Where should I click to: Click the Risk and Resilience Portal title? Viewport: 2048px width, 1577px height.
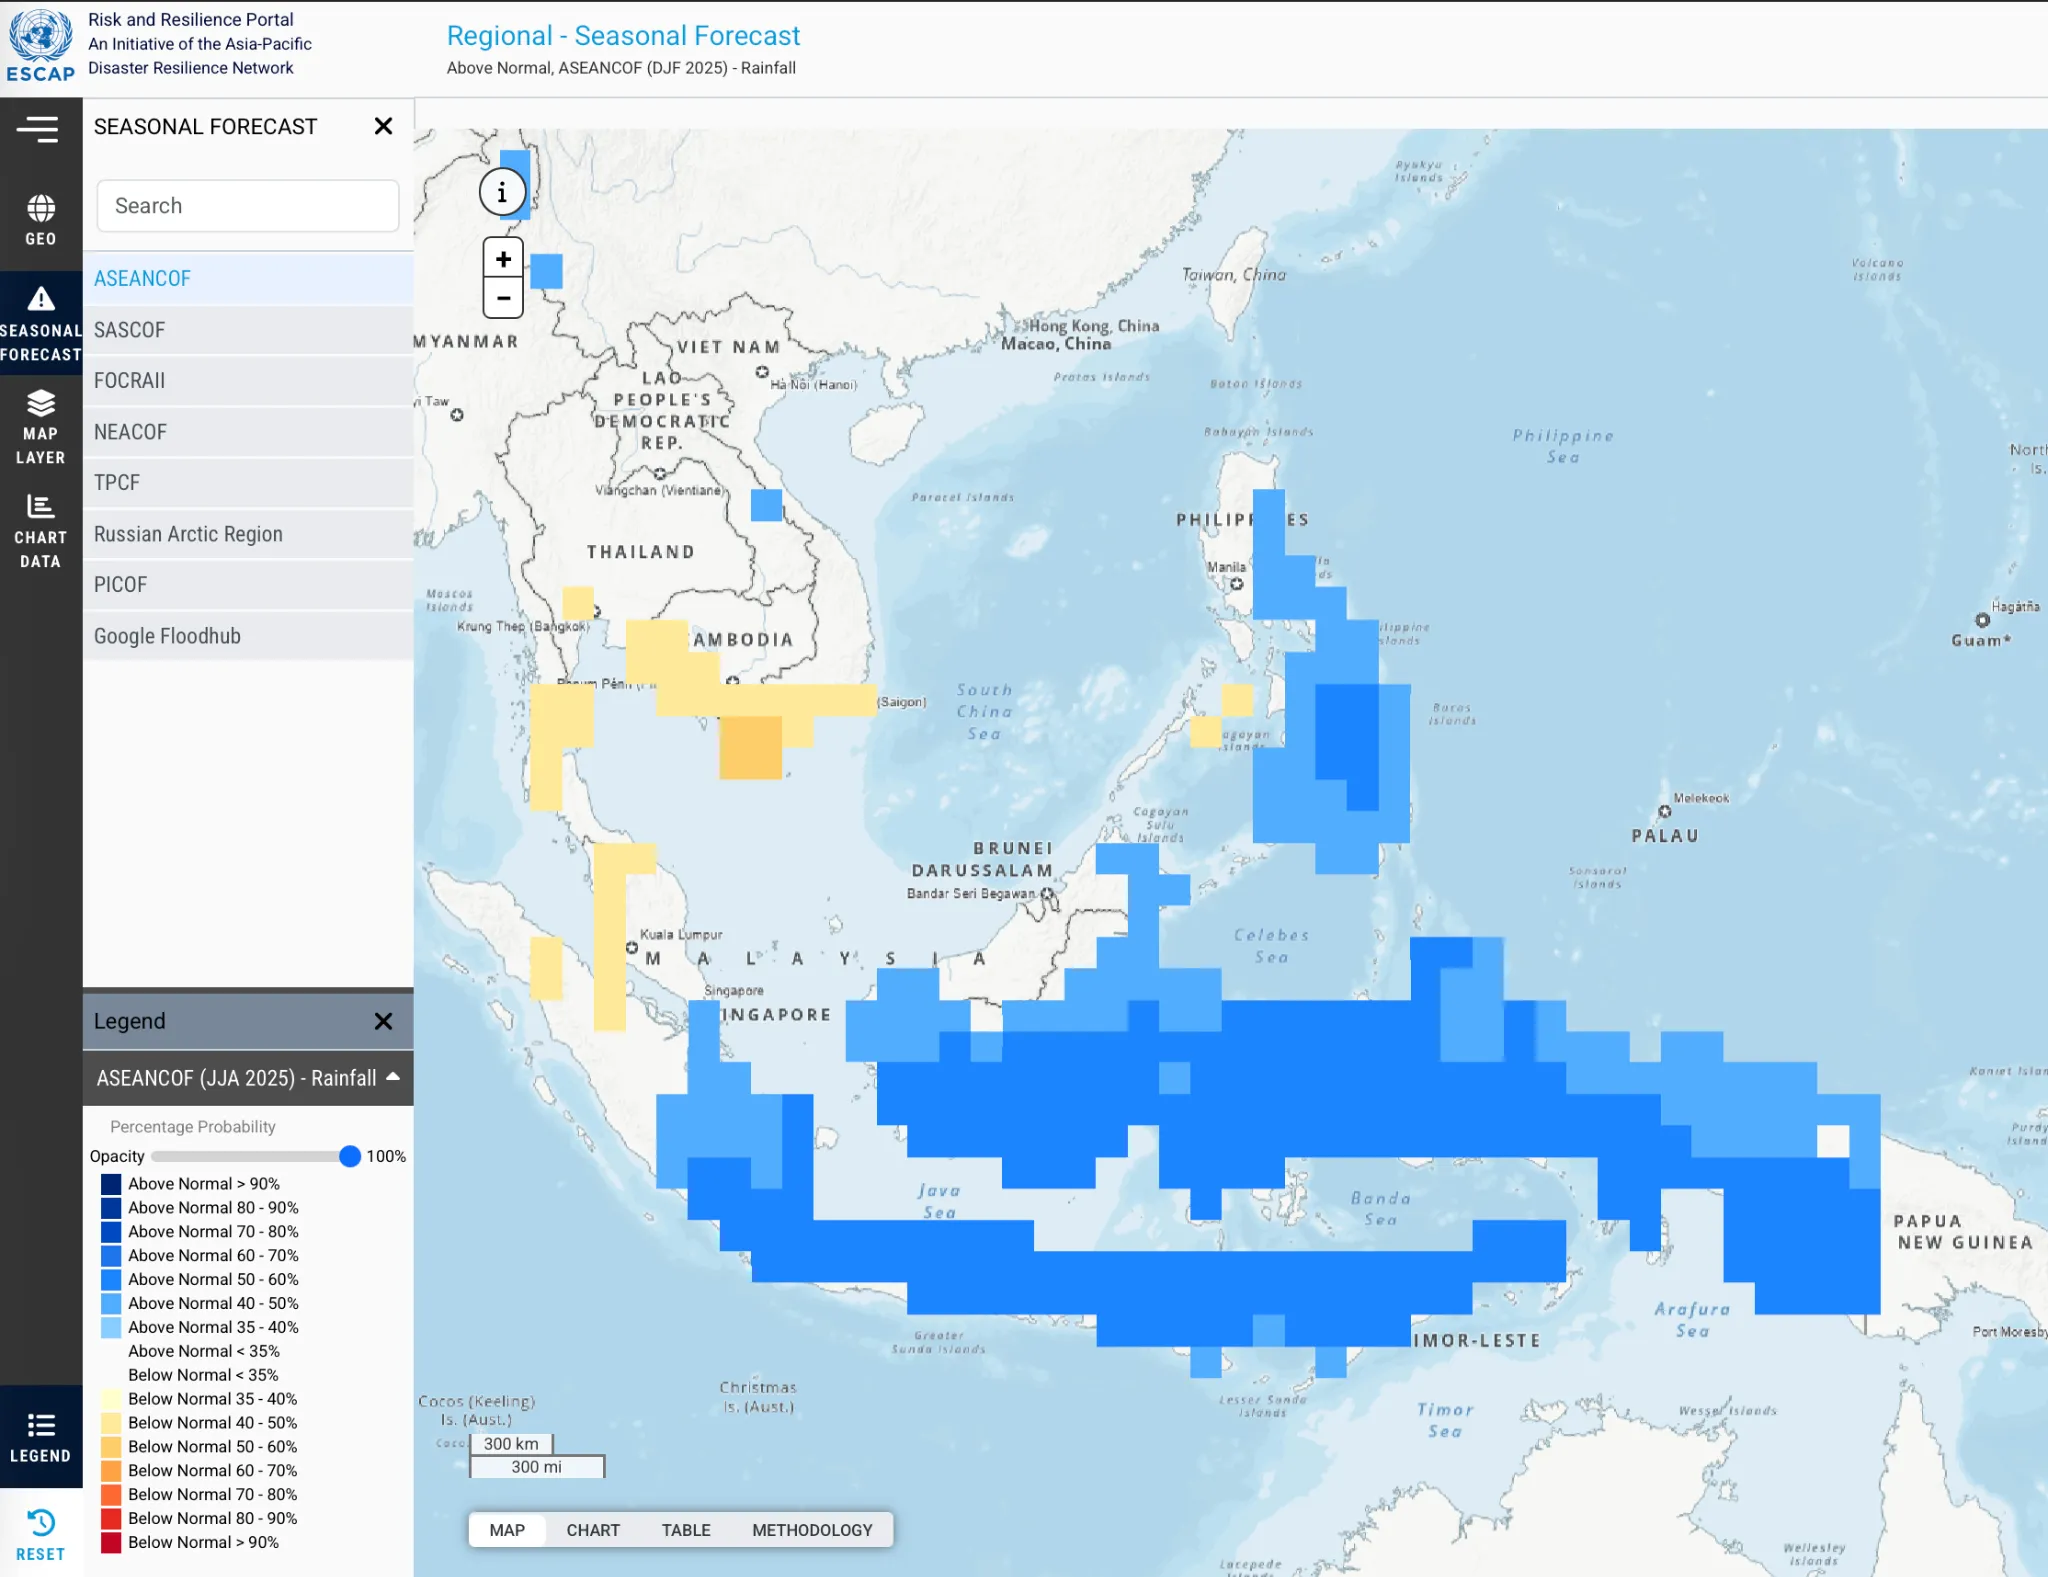tap(190, 19)
